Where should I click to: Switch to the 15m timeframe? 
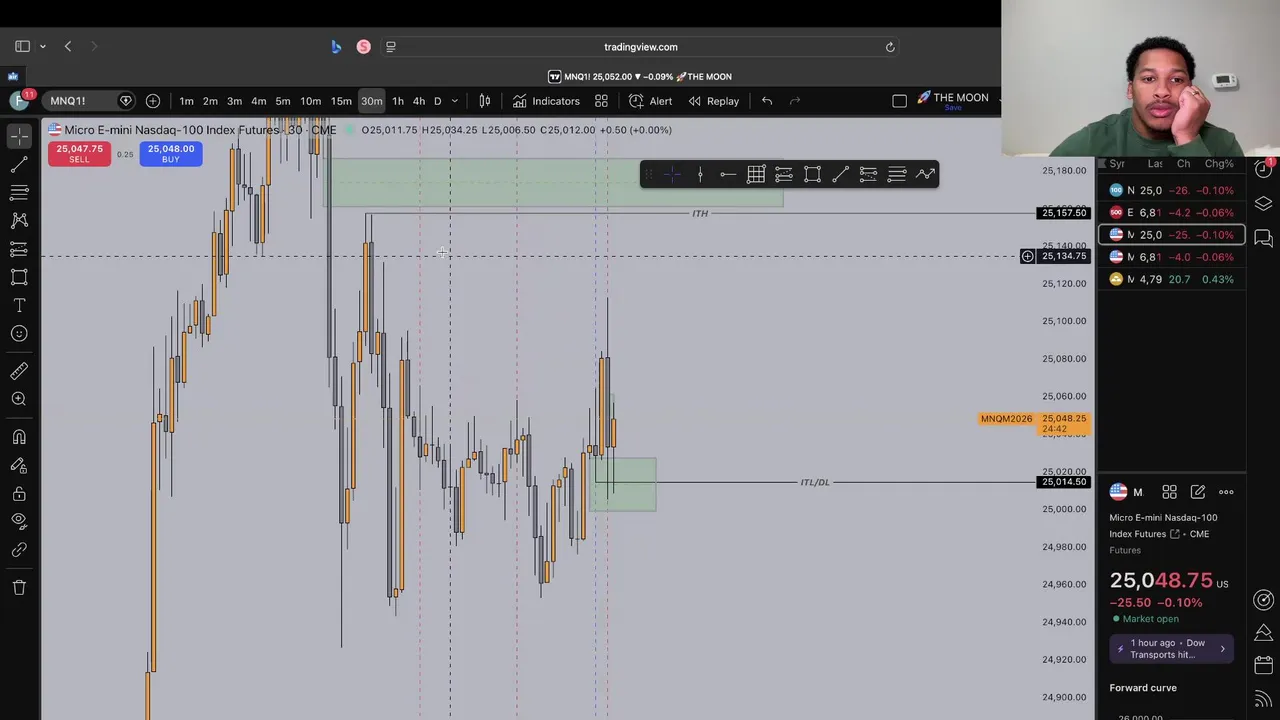[x=341, y=101]
